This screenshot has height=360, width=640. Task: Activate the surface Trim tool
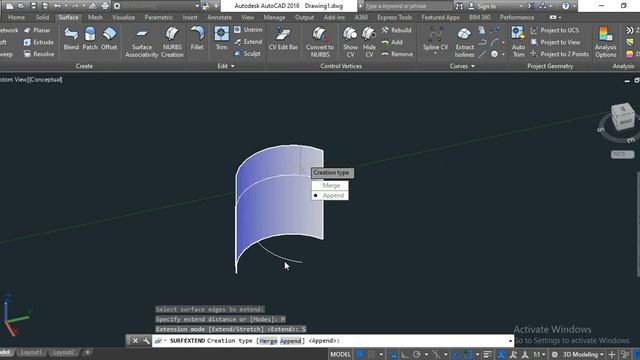(x=222, y=39)
